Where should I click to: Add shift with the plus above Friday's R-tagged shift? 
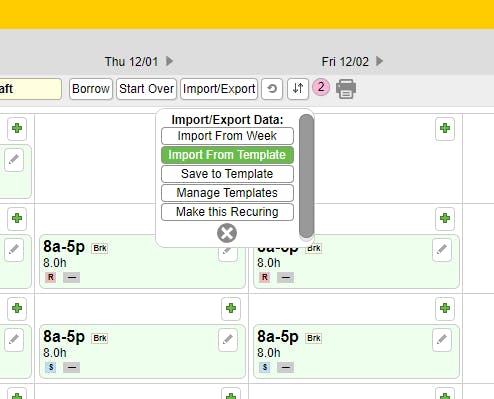tap(445, 218)
